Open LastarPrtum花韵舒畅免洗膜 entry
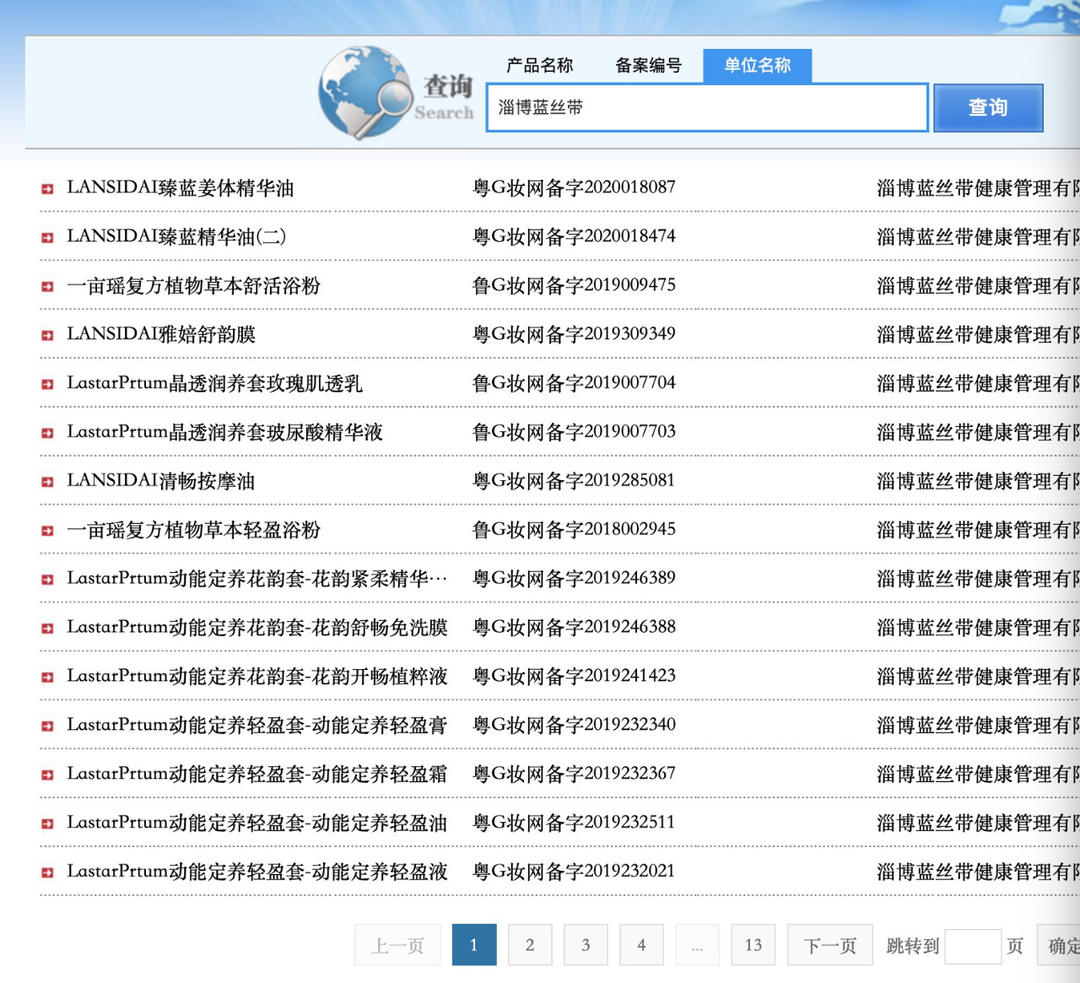 (257, 628)
